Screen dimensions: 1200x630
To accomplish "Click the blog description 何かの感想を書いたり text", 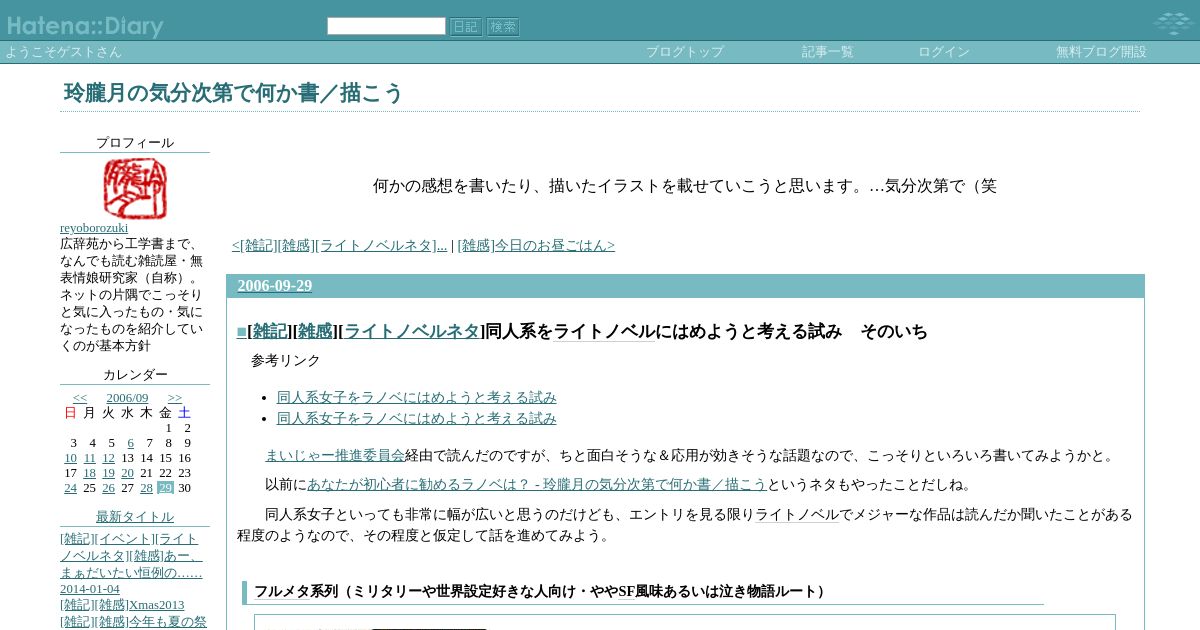I will (685, 186).
